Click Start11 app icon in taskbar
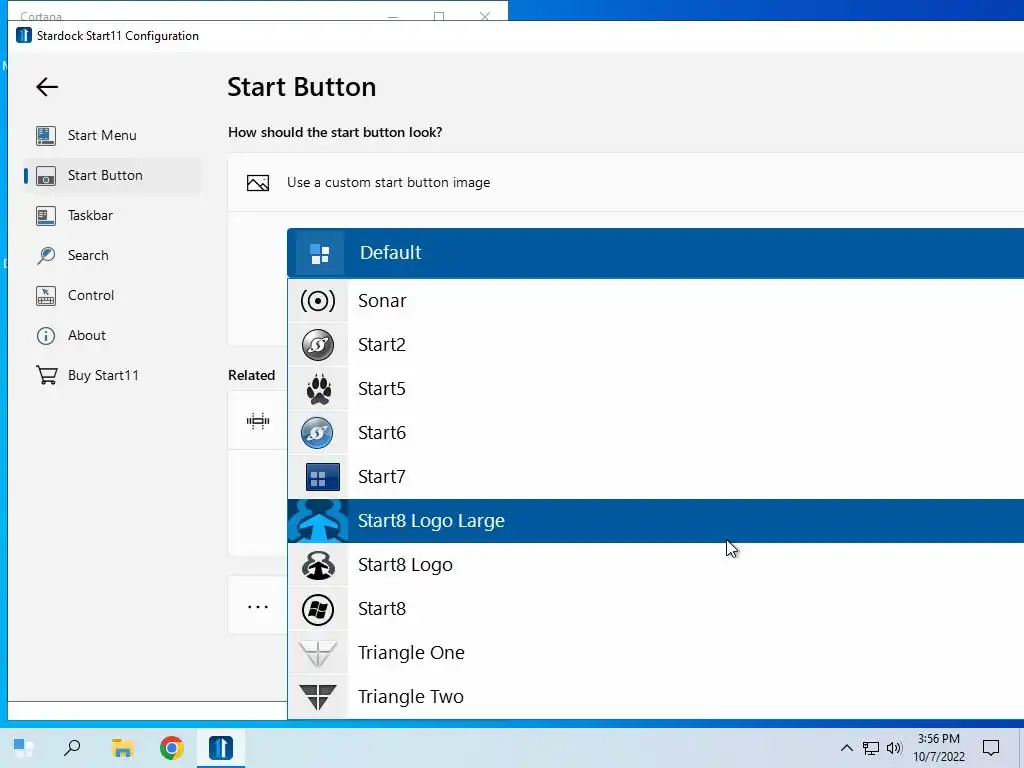This screenshot has width=1024, height=768. [x=221, y=748]
